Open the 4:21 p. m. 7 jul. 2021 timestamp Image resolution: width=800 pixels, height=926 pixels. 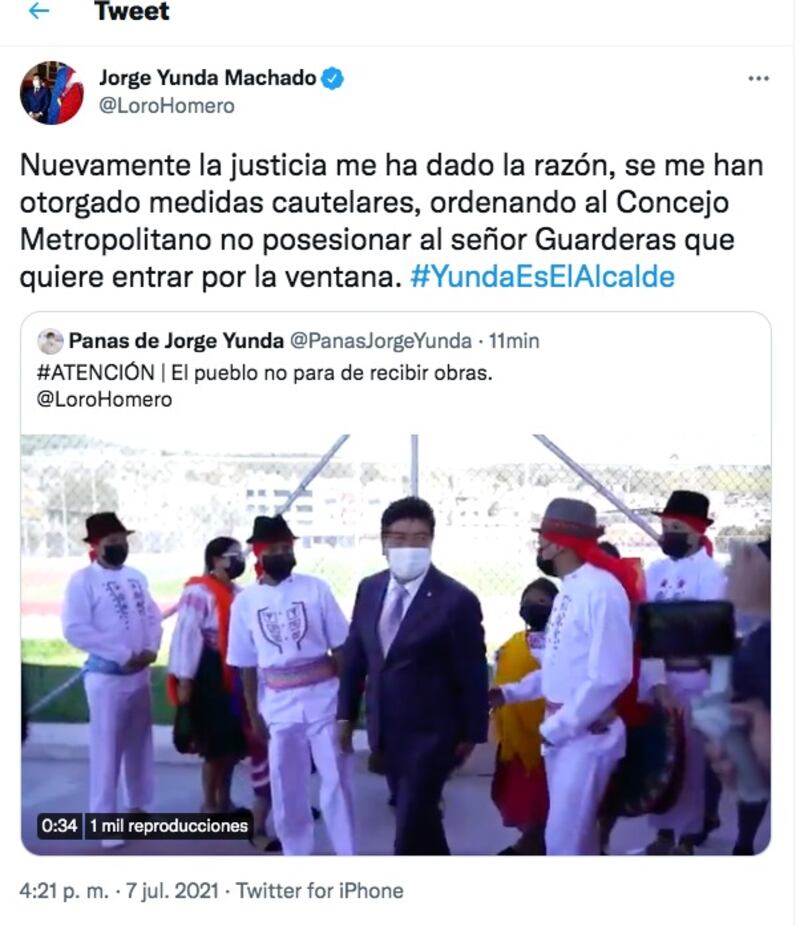pos(119,891)
